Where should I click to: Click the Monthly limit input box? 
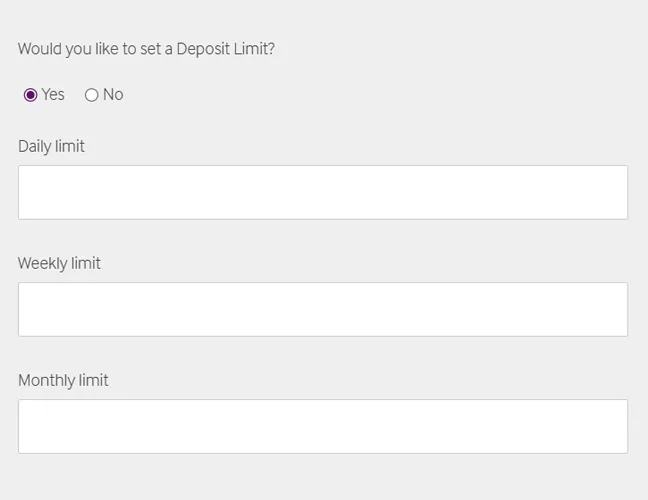point(323,426)
